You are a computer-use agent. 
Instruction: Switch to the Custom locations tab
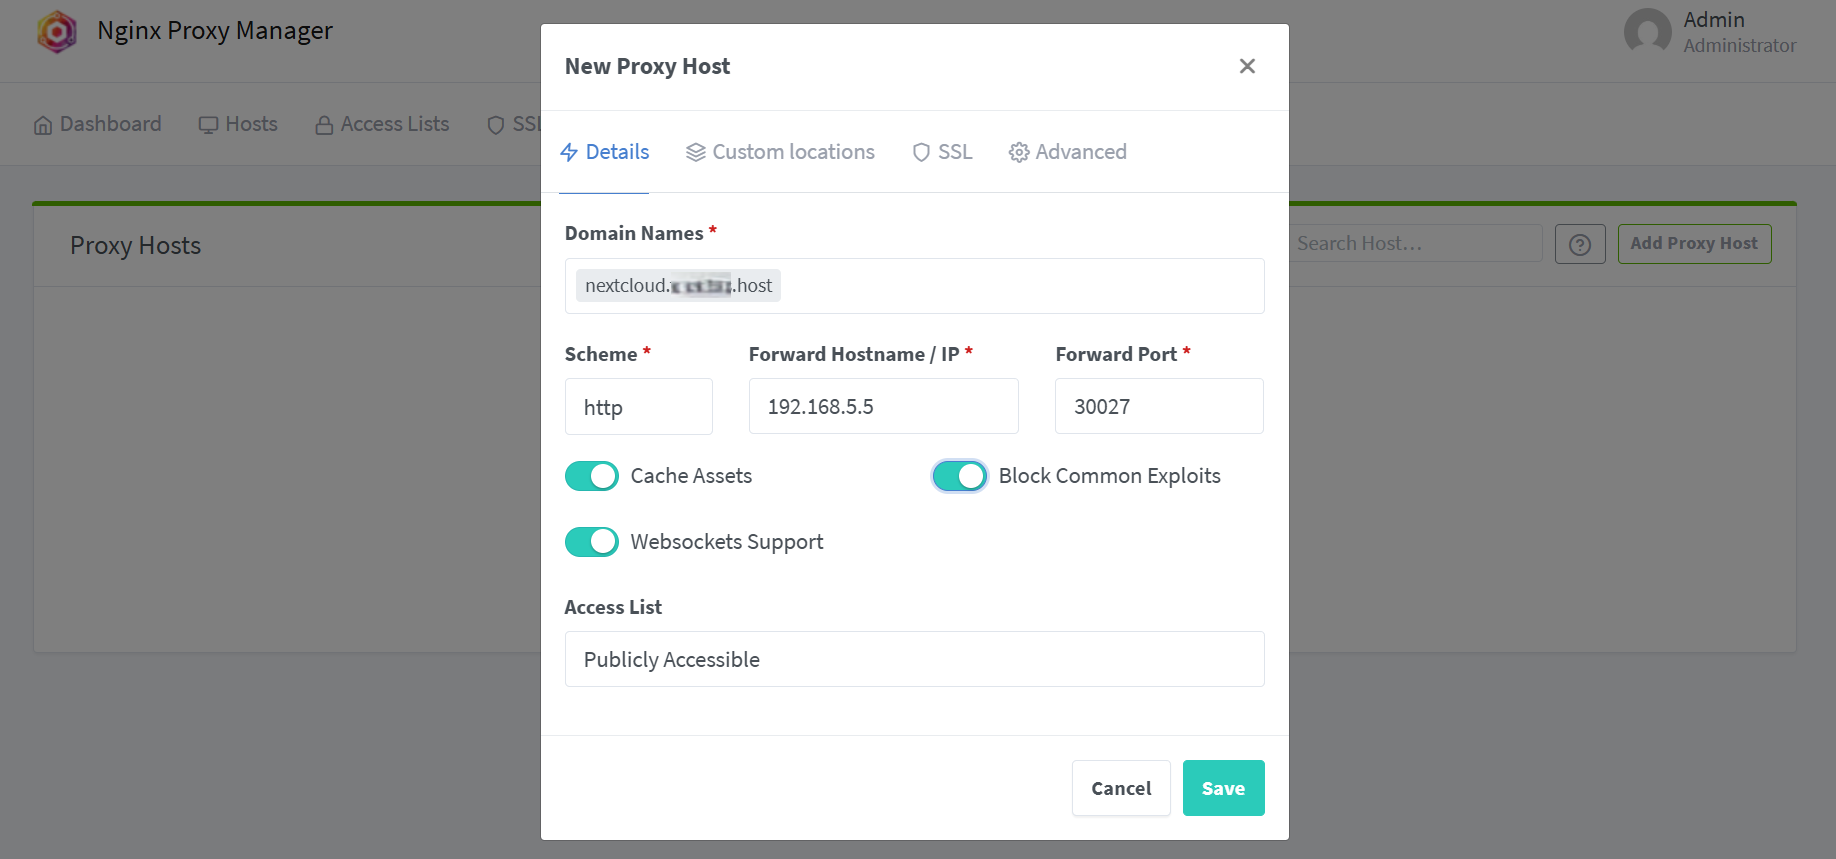pos(780,152)
